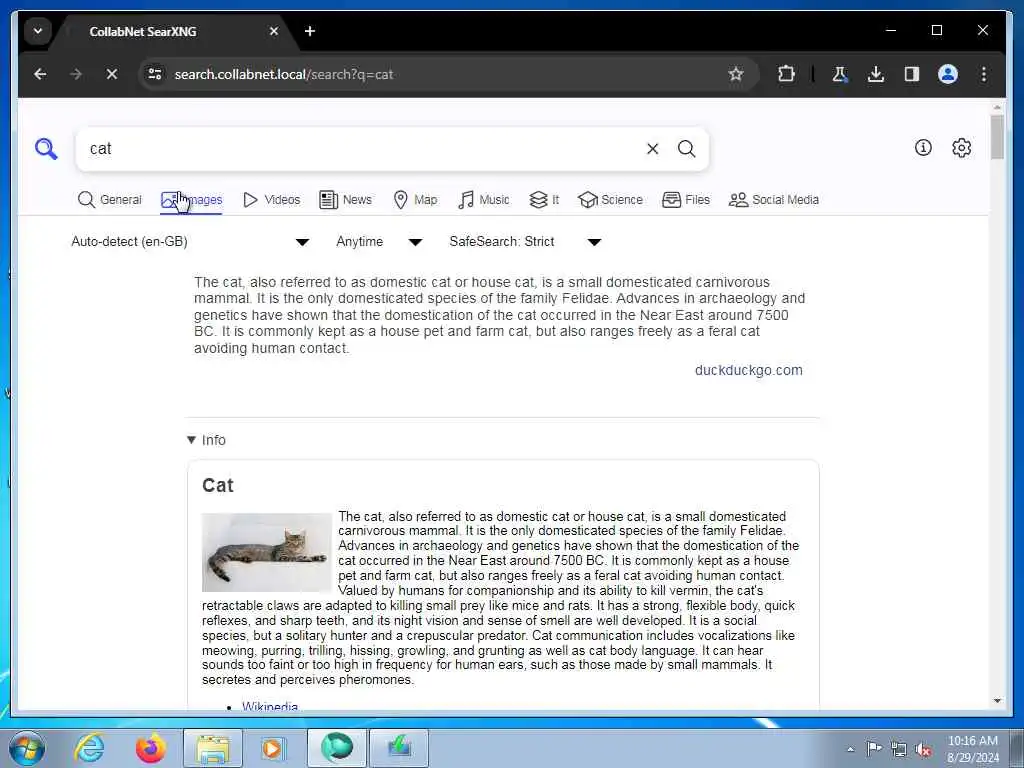Click into the search query field

(362, 149)
